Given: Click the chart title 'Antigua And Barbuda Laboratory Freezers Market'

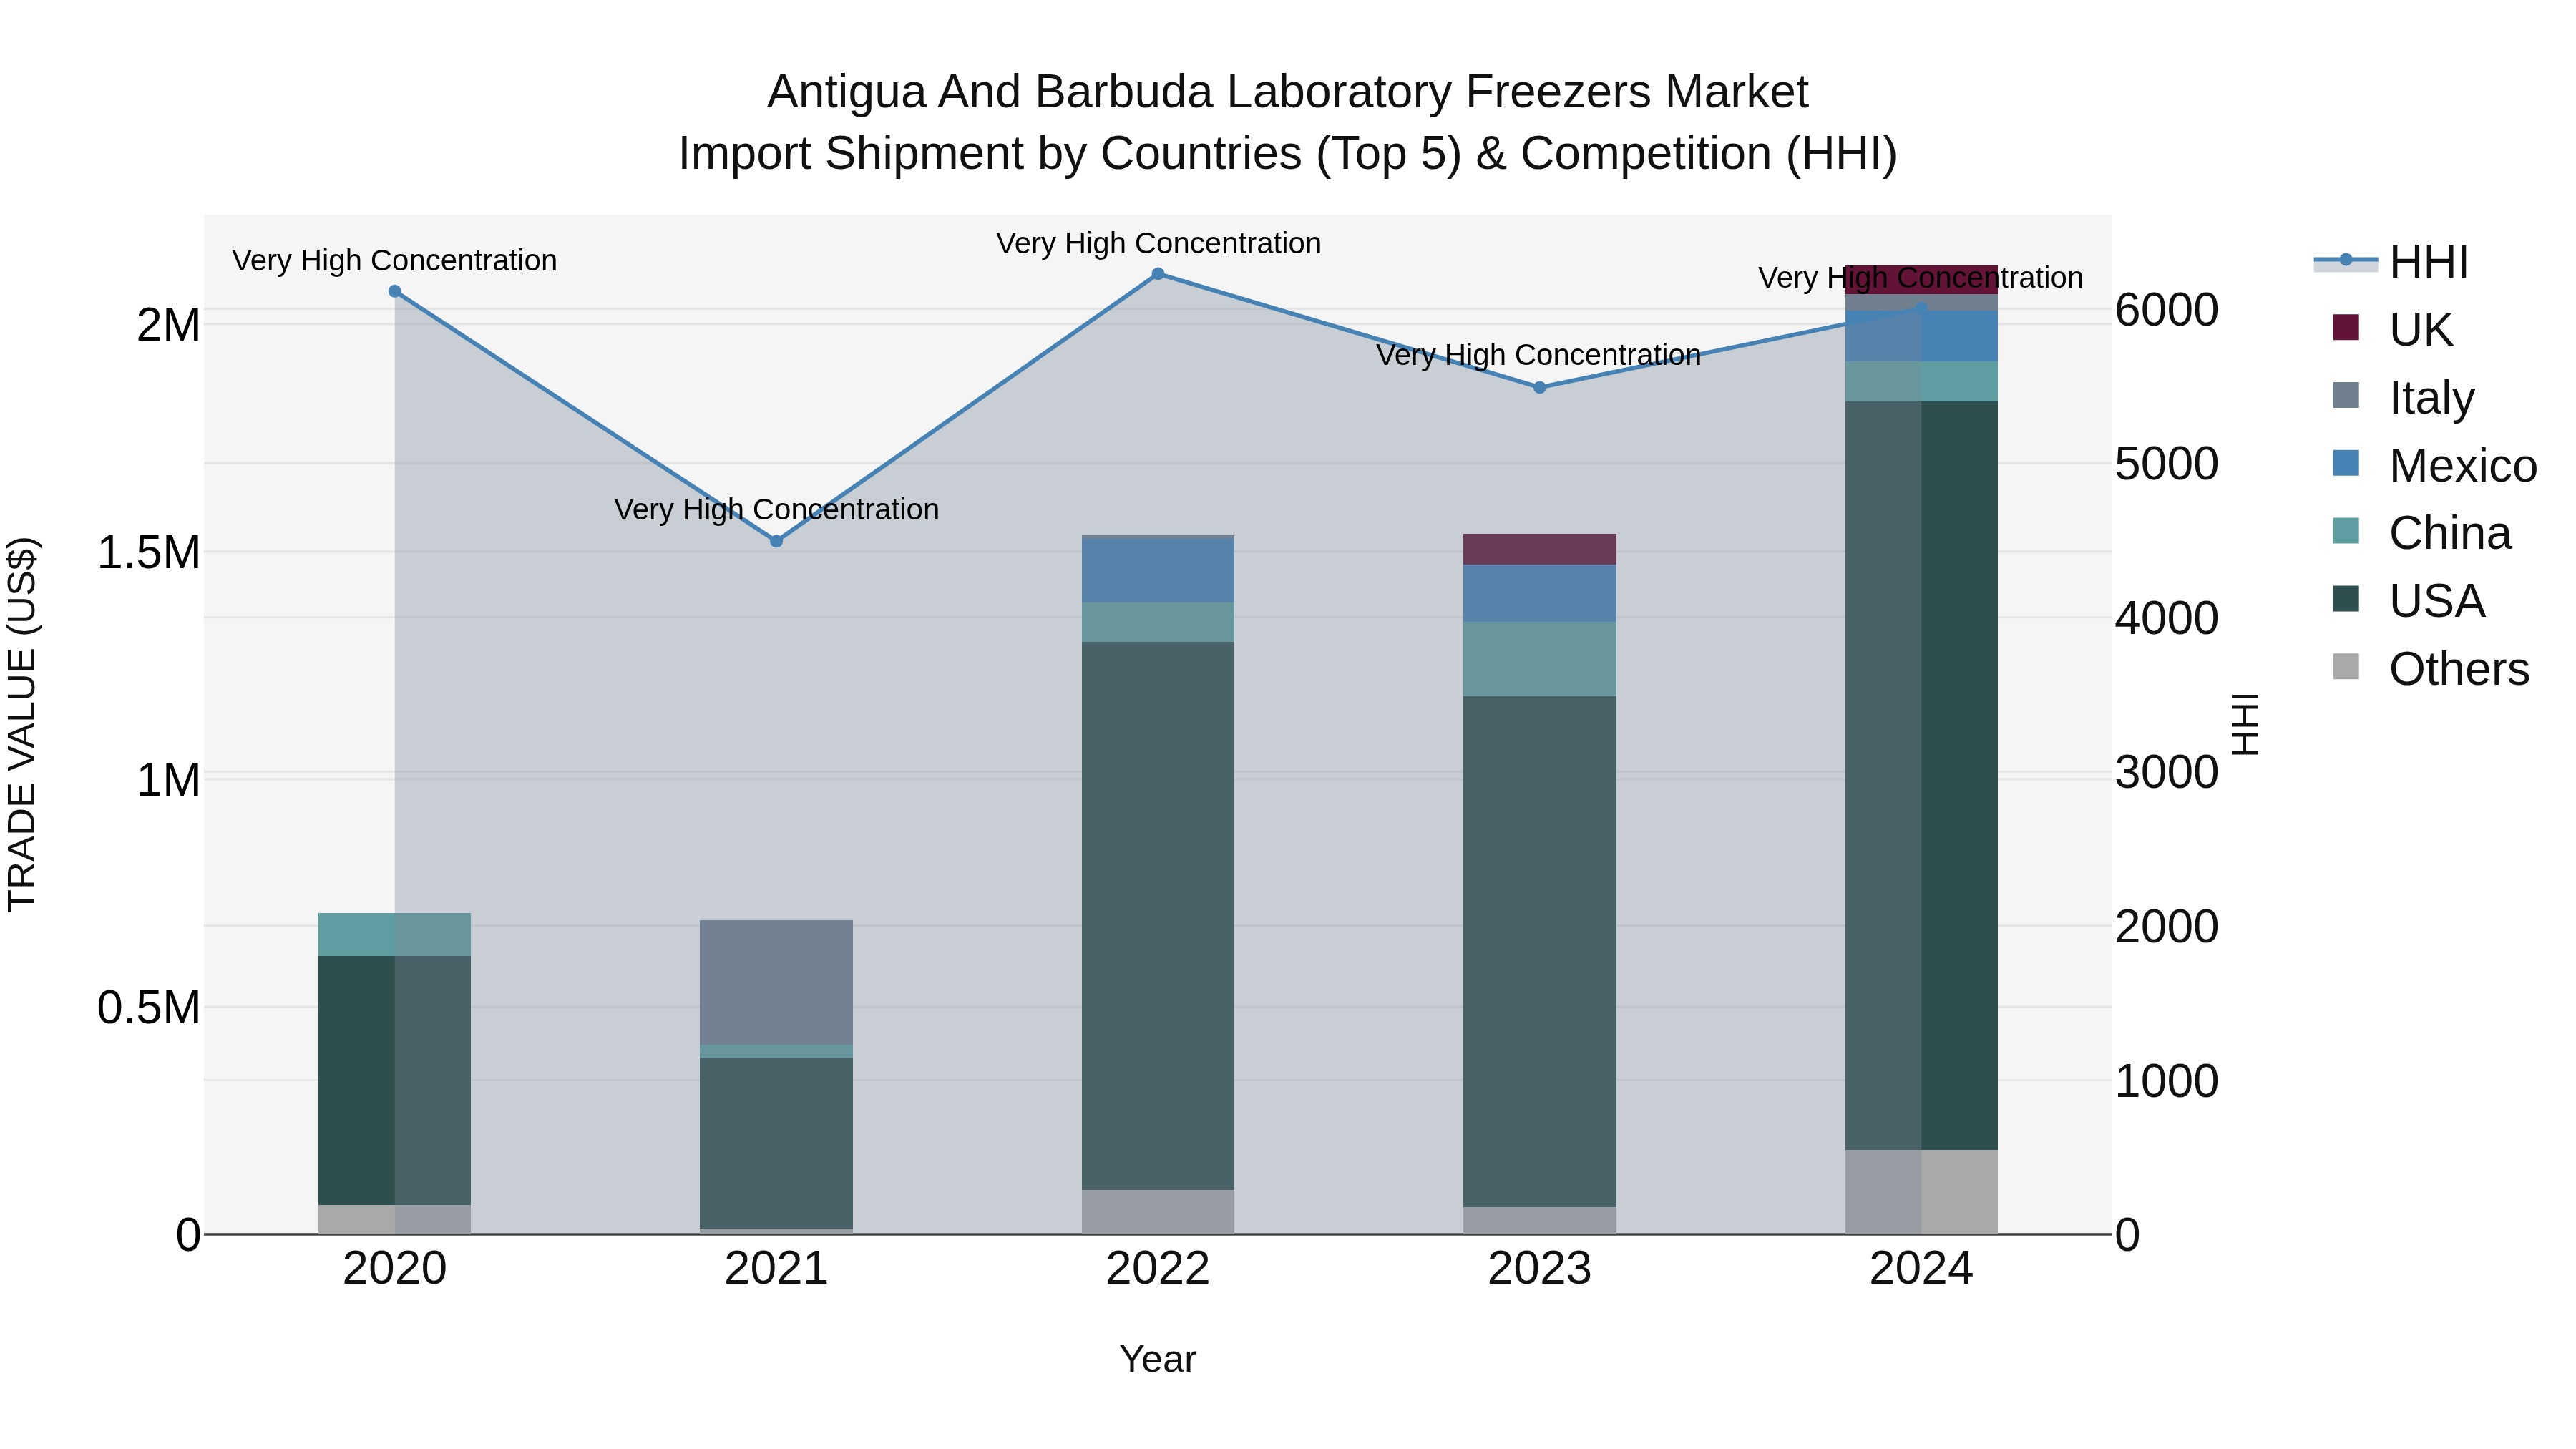Looking at the screenshot, I should (1288, 92).
